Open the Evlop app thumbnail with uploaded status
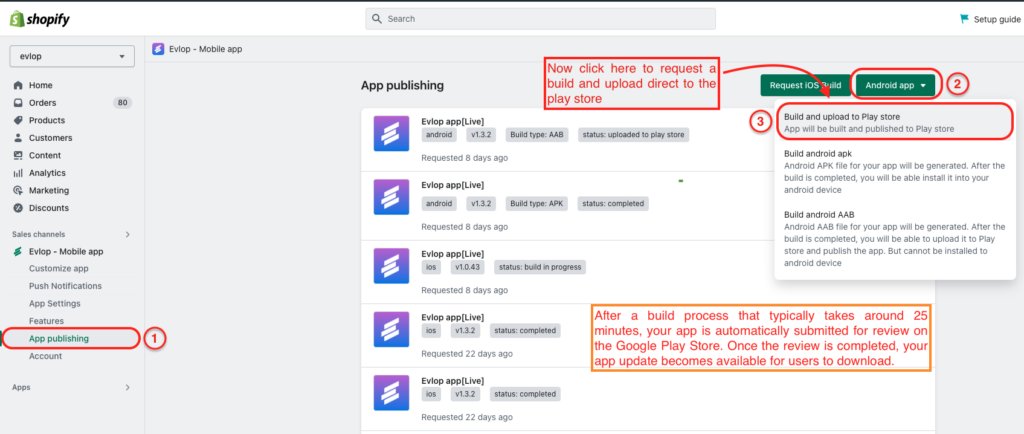The width and height of the screenshot is (1024, 434). [x=391, y=134]
